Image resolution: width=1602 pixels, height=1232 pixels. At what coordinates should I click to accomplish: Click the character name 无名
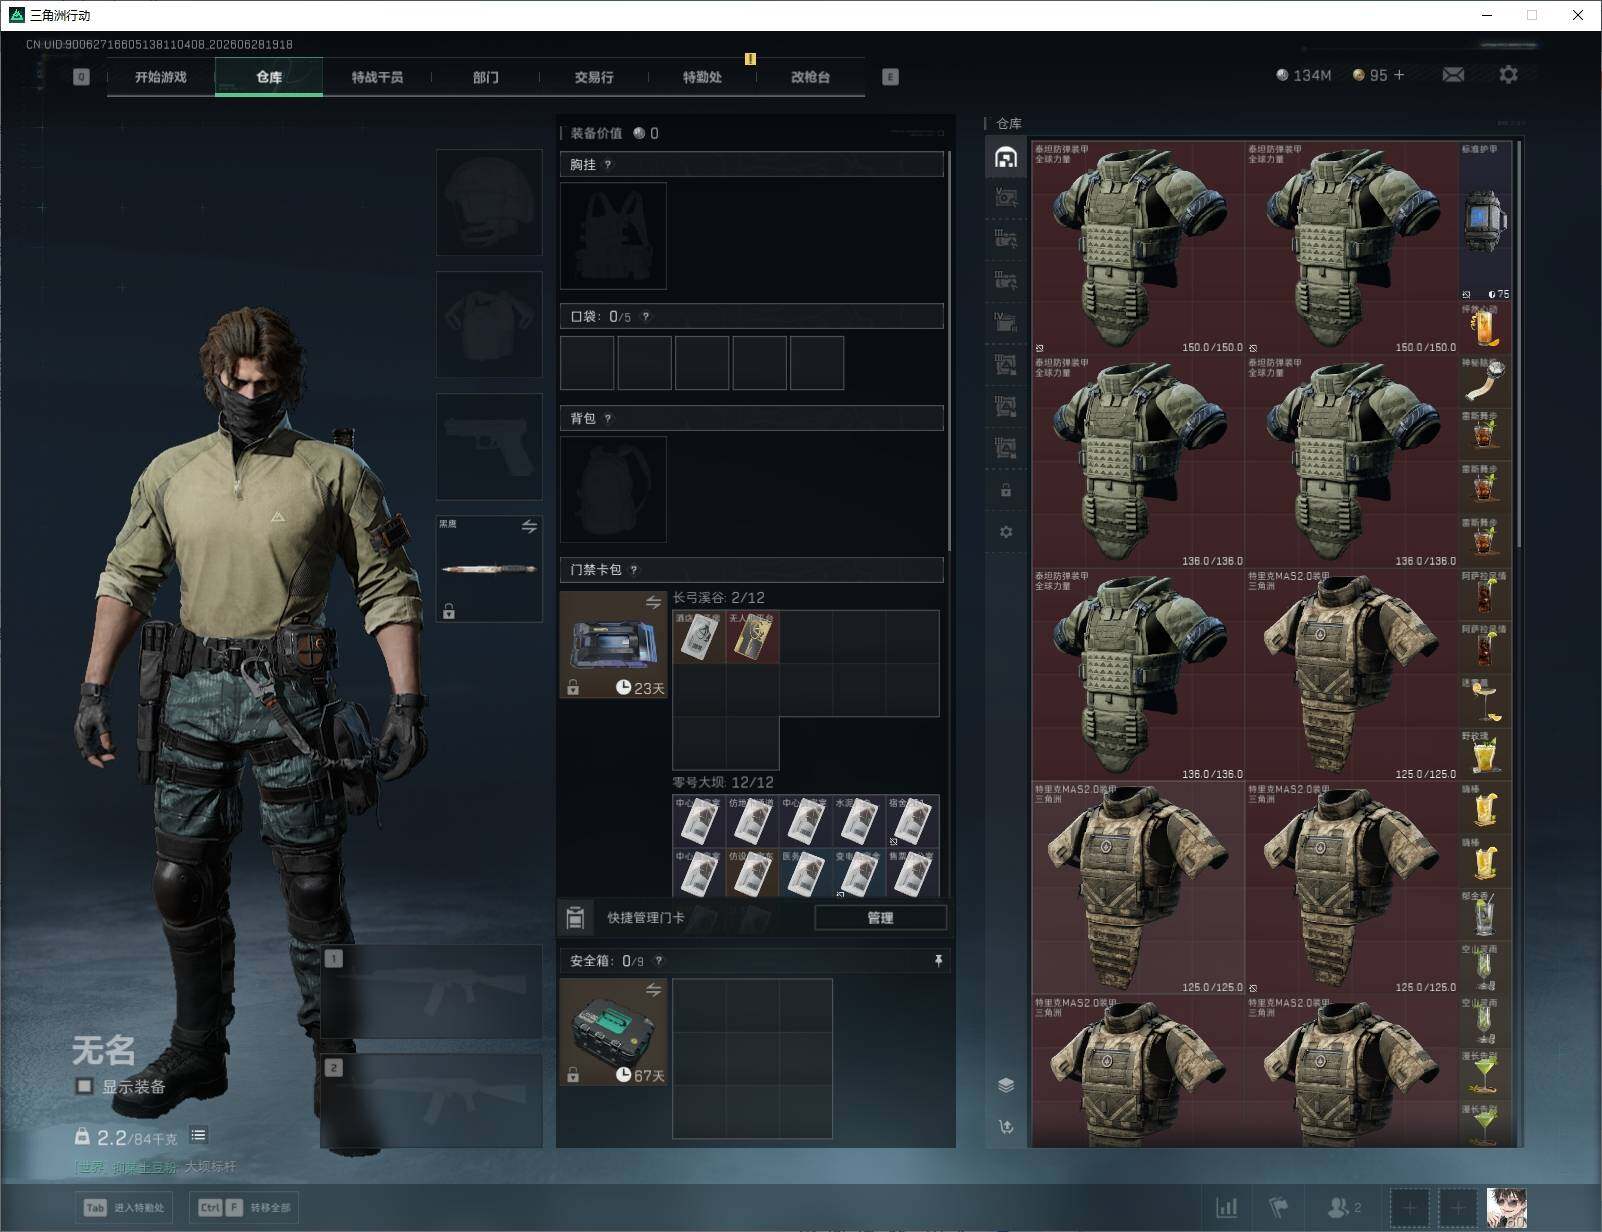point(104,1051)
